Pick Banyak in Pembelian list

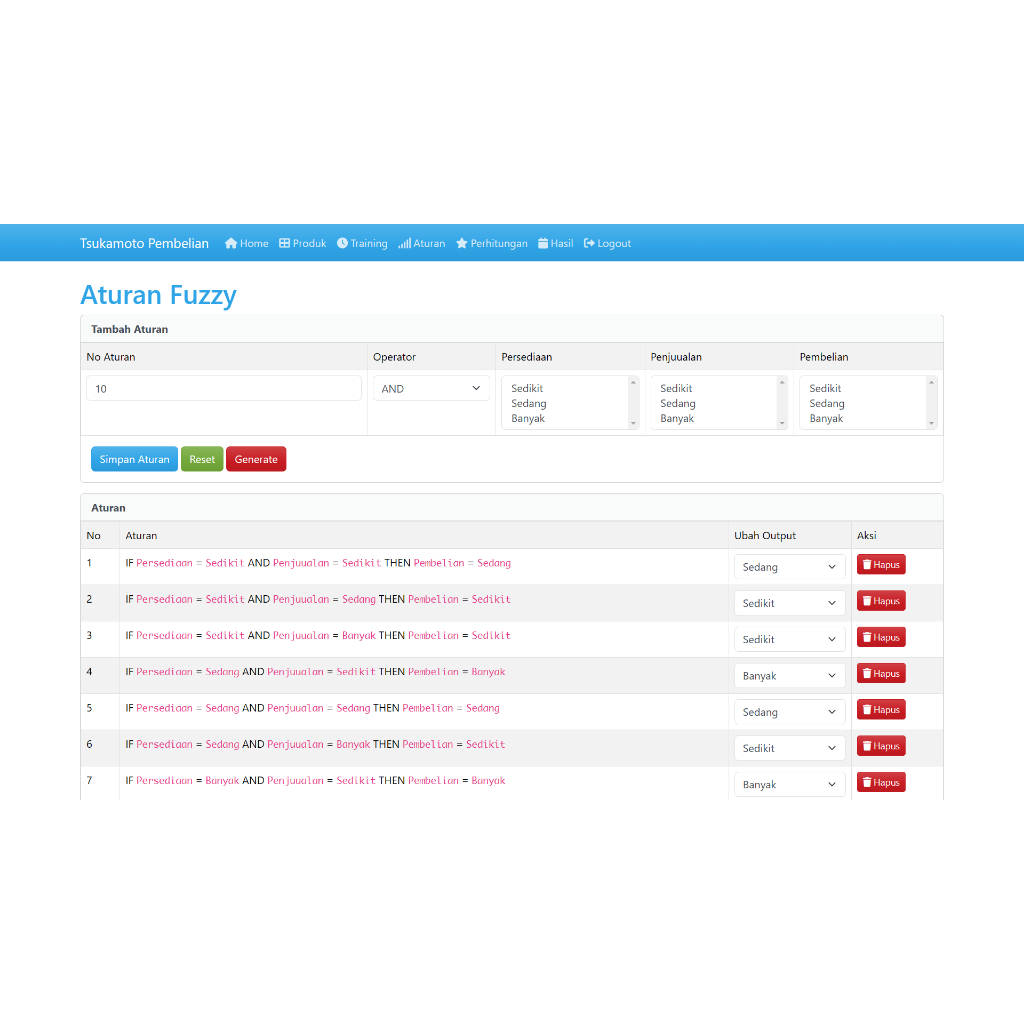click(x=826, y=419)
